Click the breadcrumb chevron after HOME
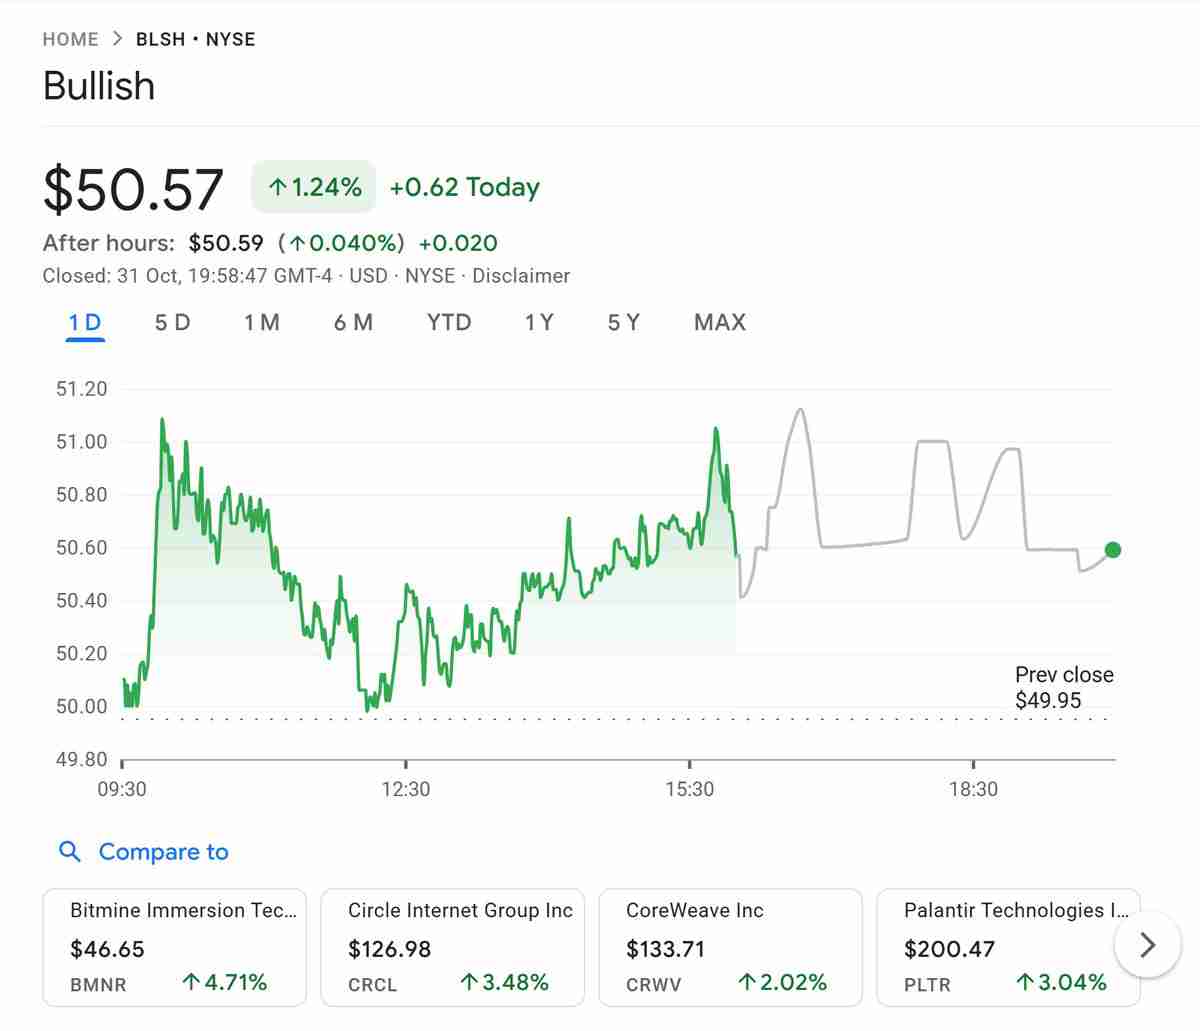The image size is (1200, 1031). 117,39
